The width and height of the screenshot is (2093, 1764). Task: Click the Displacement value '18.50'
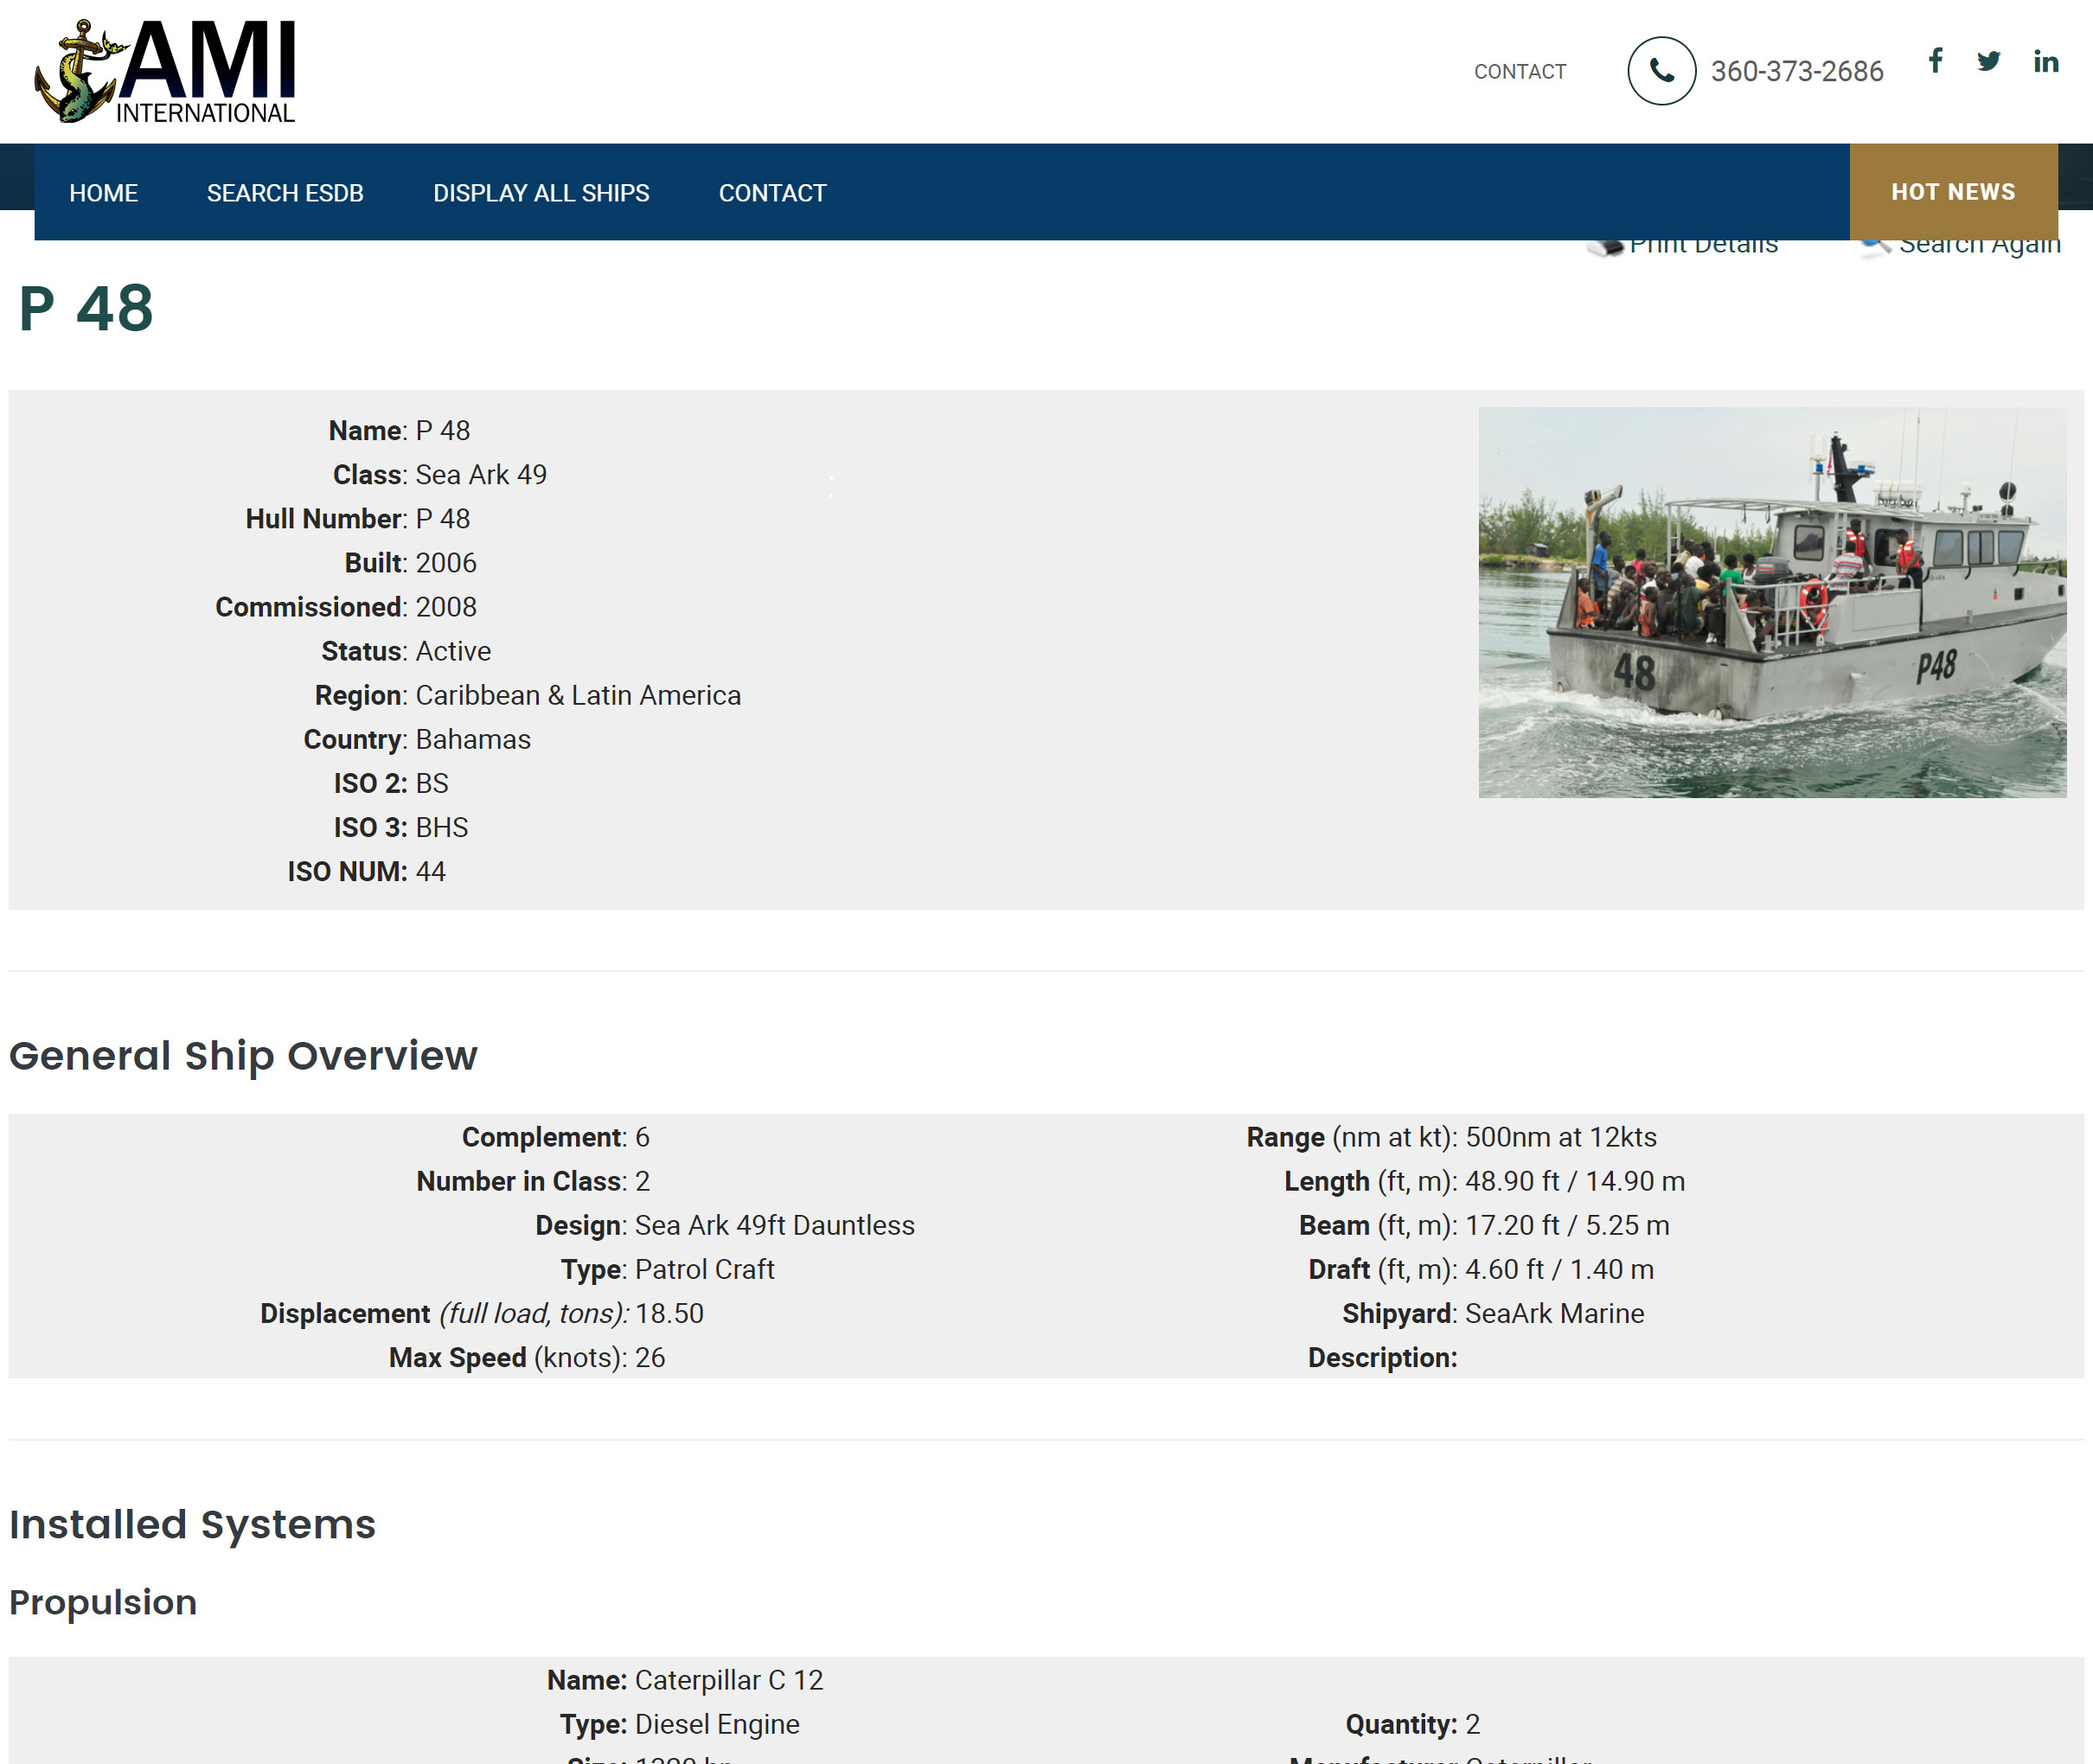[669, 1313]
